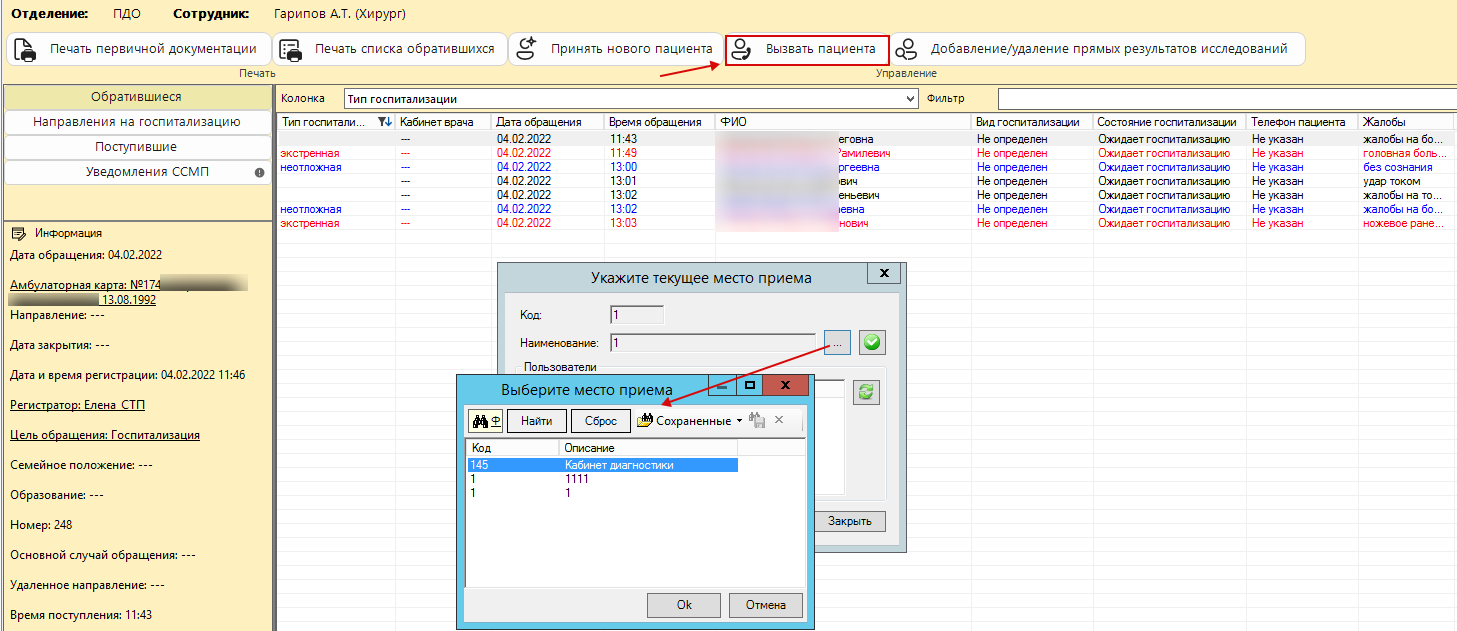Image resolution: width=1457 pixels, height=631 pixels.
Task: Click the delete-filter X icon after the floppy
Action: tap(779, 421)
